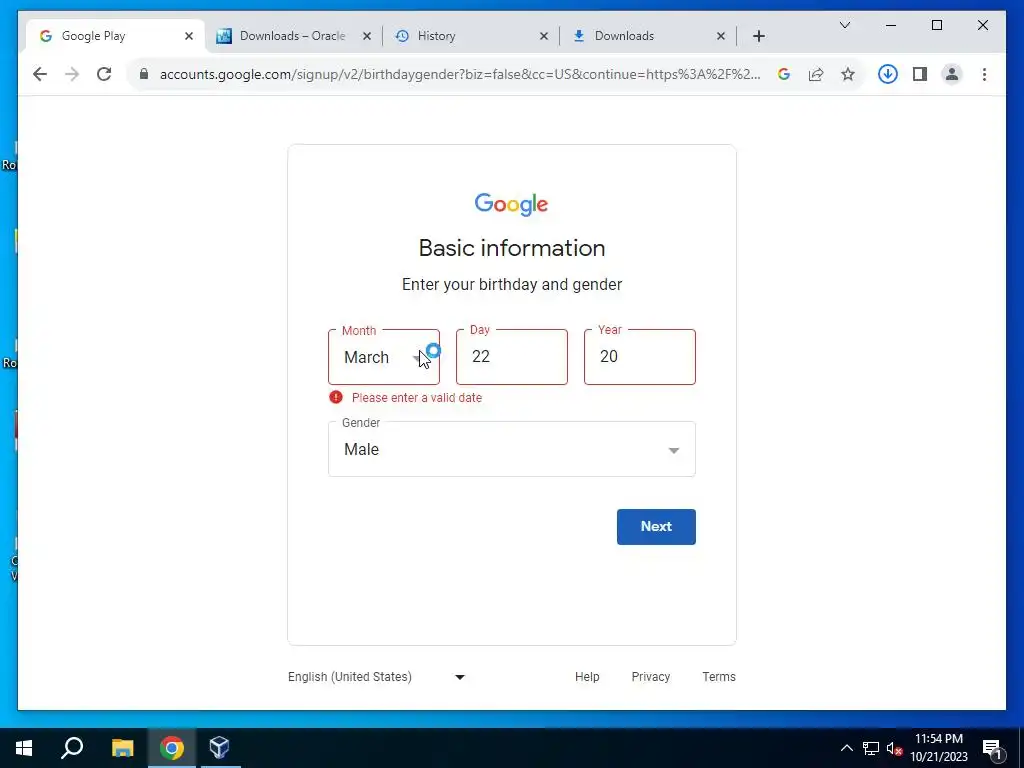Open the tab search chevron
Screen dimensions: 1024x768
pyautogui.click(x=845, y=25)
